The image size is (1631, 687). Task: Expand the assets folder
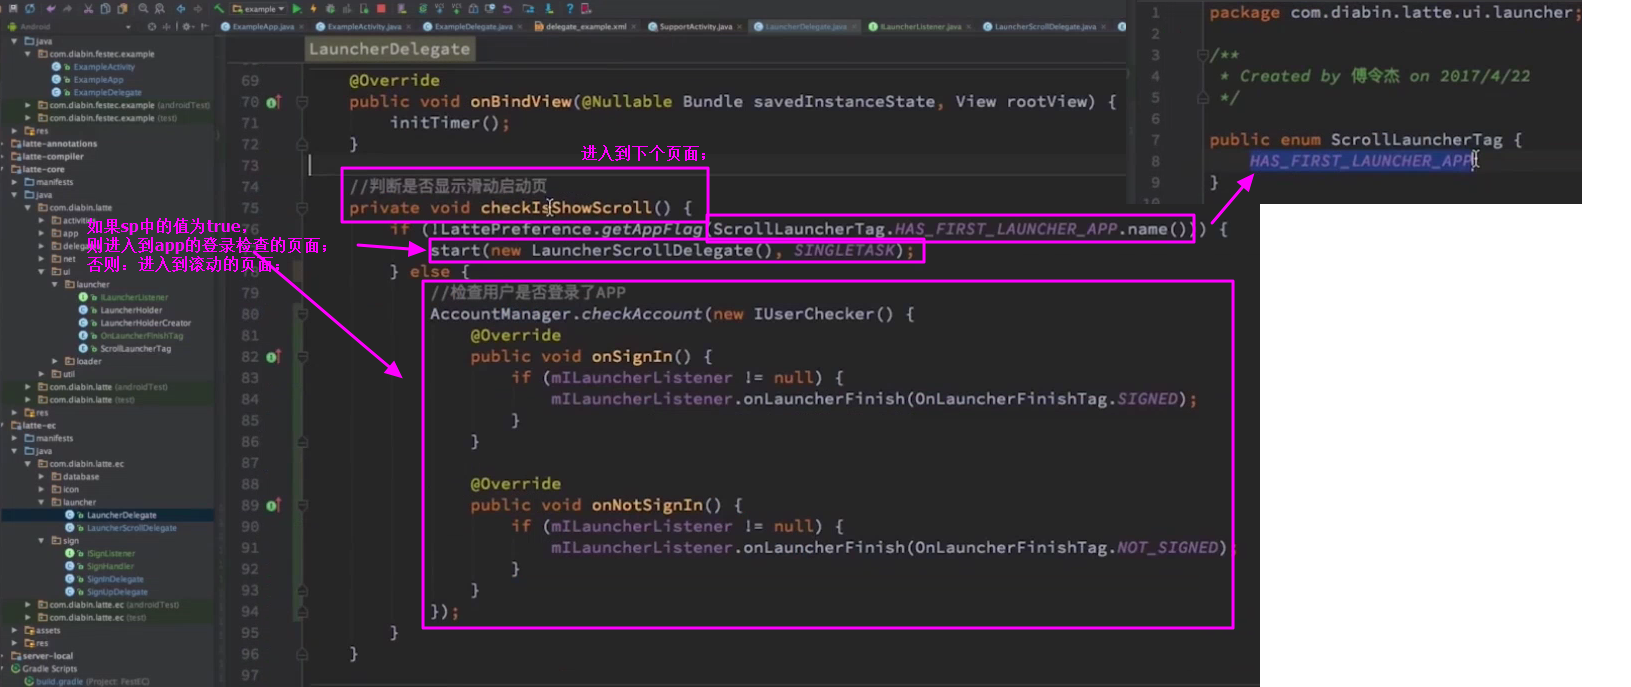[x=16, y=630]
